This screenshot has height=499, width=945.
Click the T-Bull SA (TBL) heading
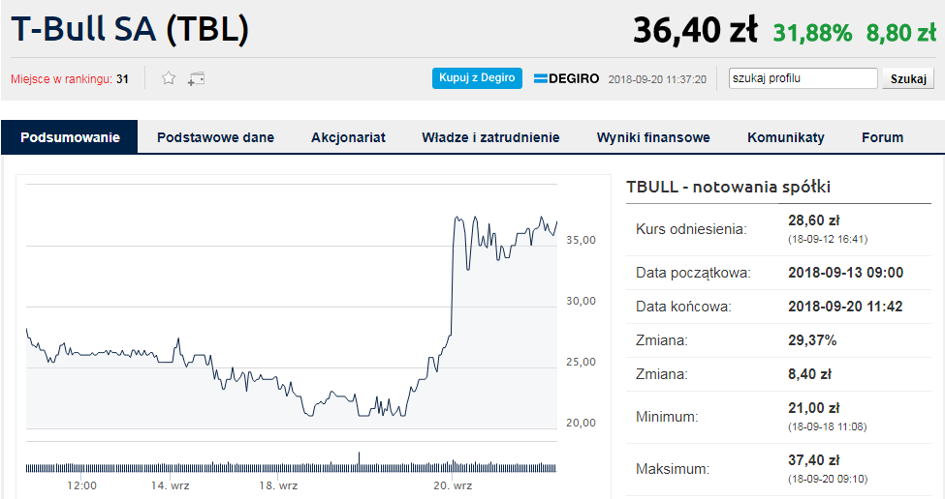(129, 30)
